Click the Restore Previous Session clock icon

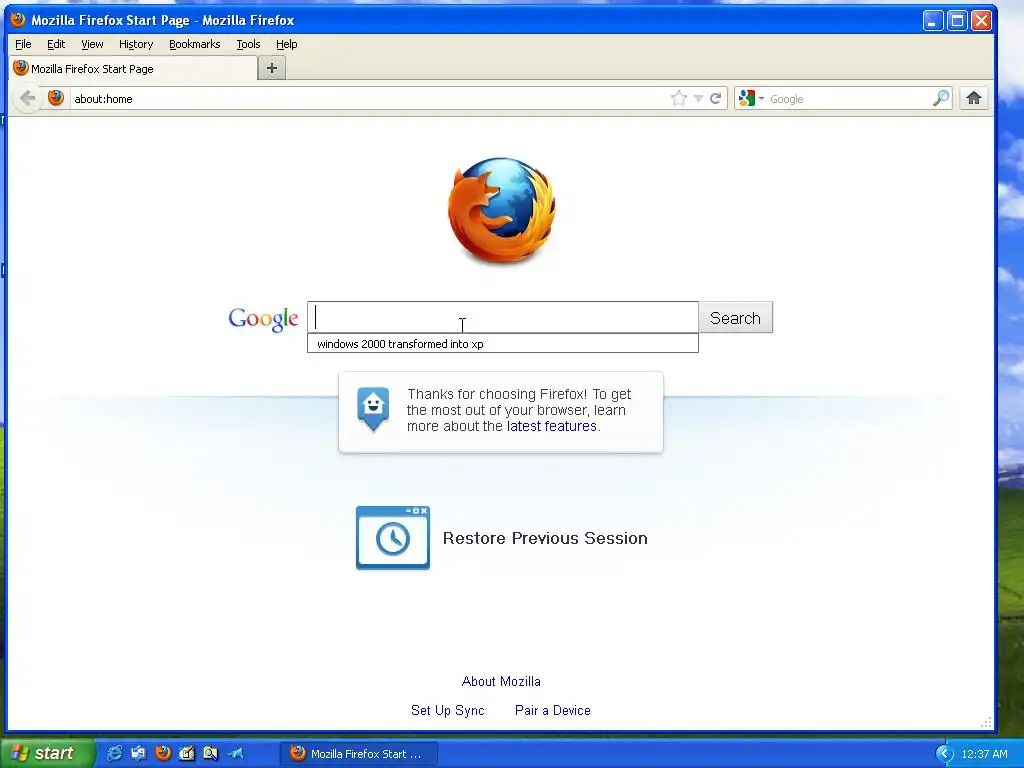(x=392, y=538)
